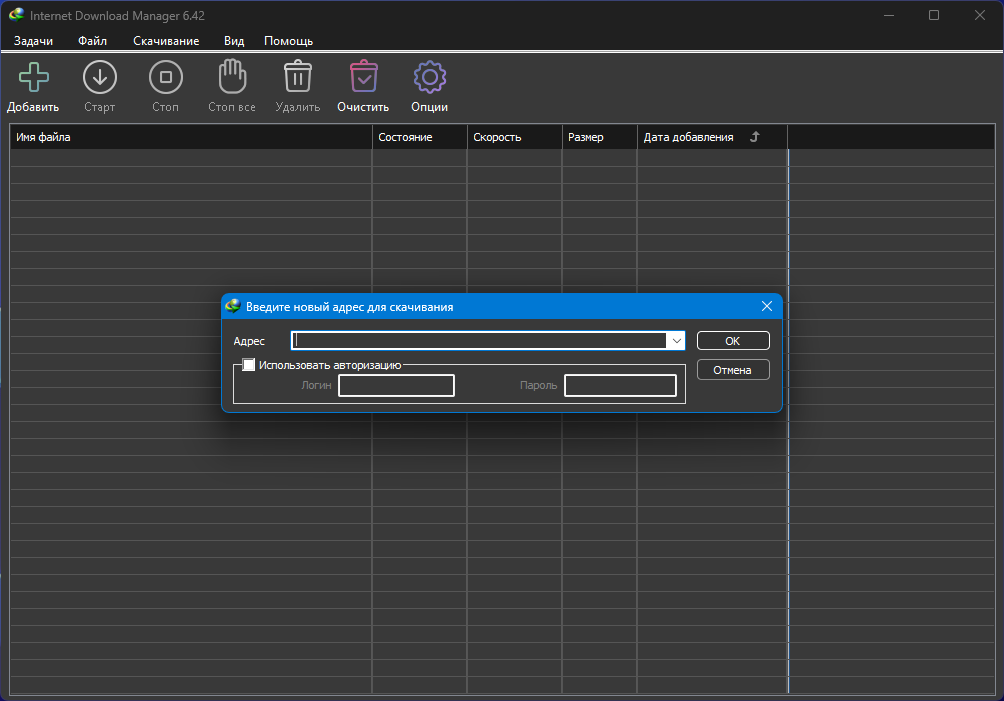
Task: Click the Старт download icon
Action: click(x=100, y=77)
